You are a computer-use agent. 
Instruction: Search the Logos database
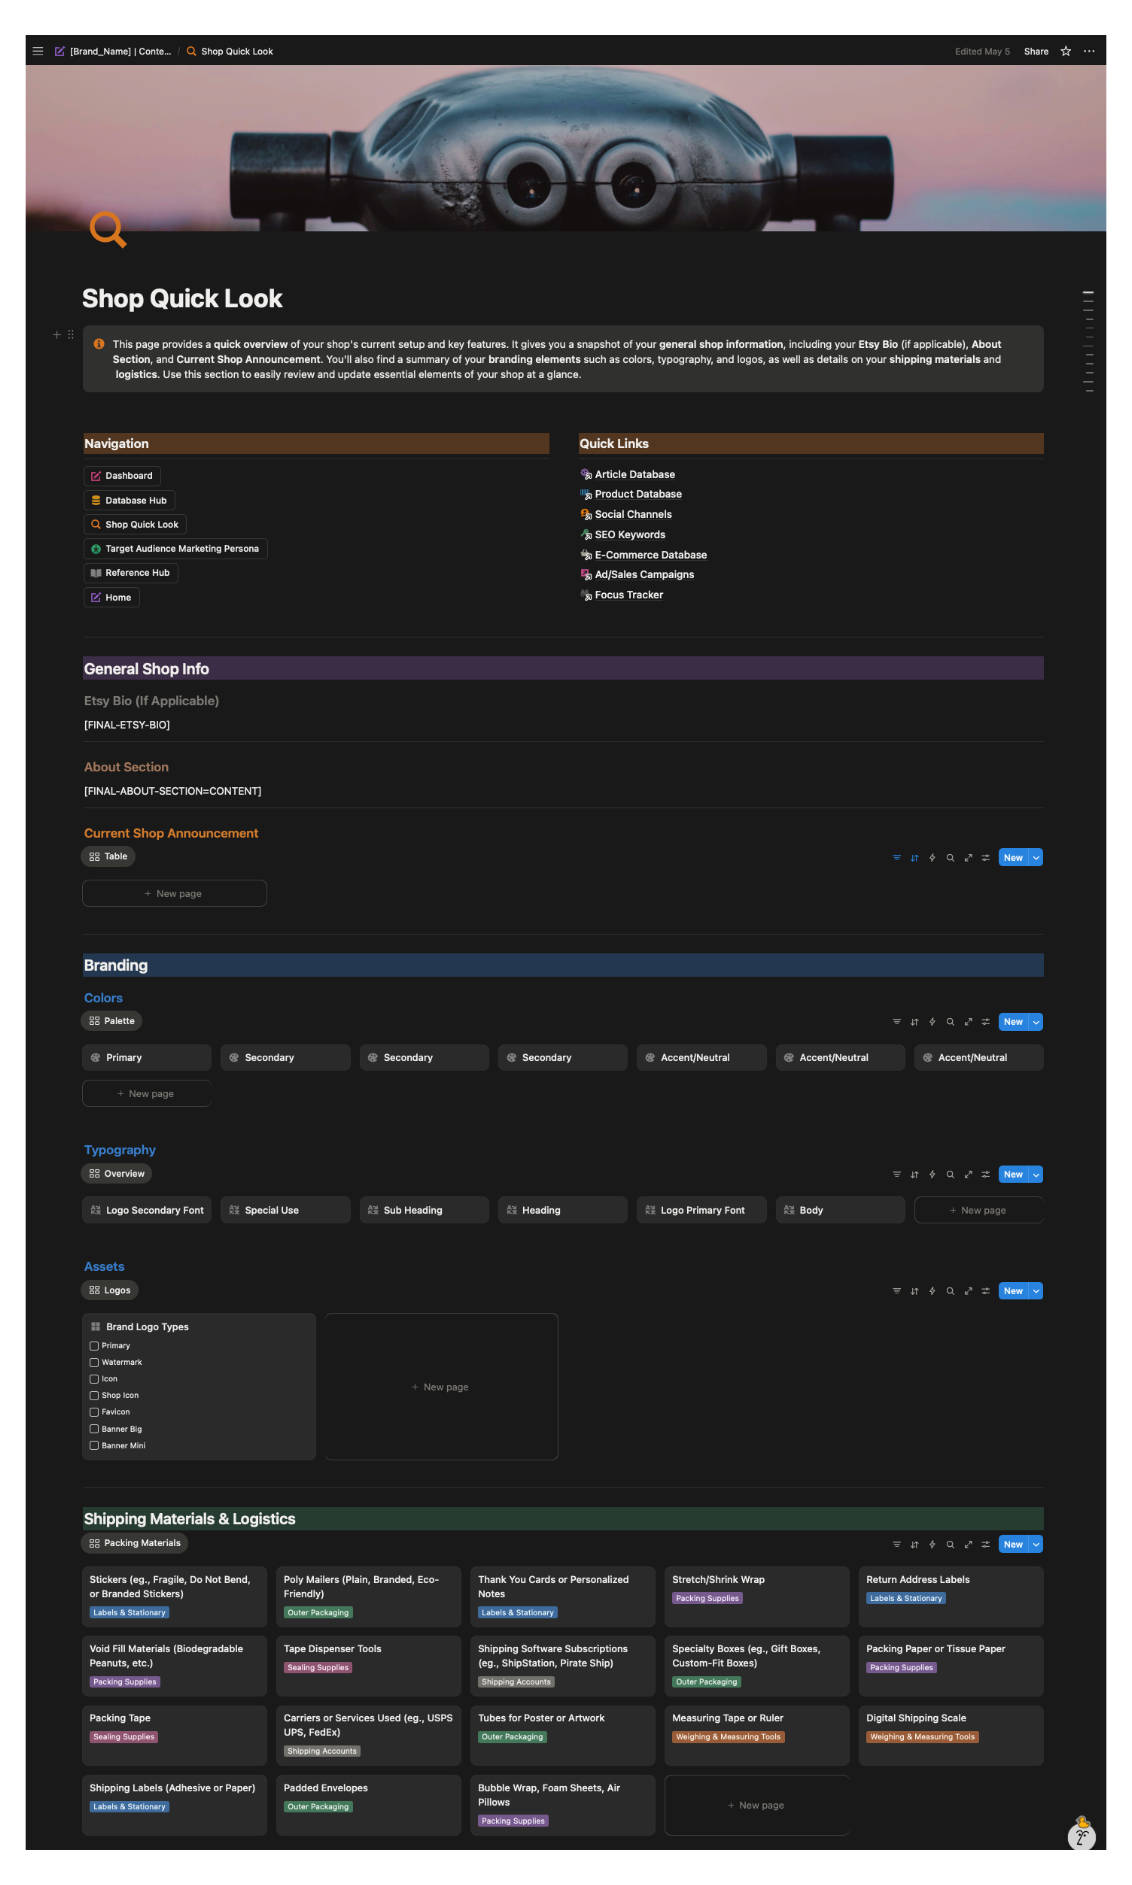pyautogui.click(x=950, y=1291)
